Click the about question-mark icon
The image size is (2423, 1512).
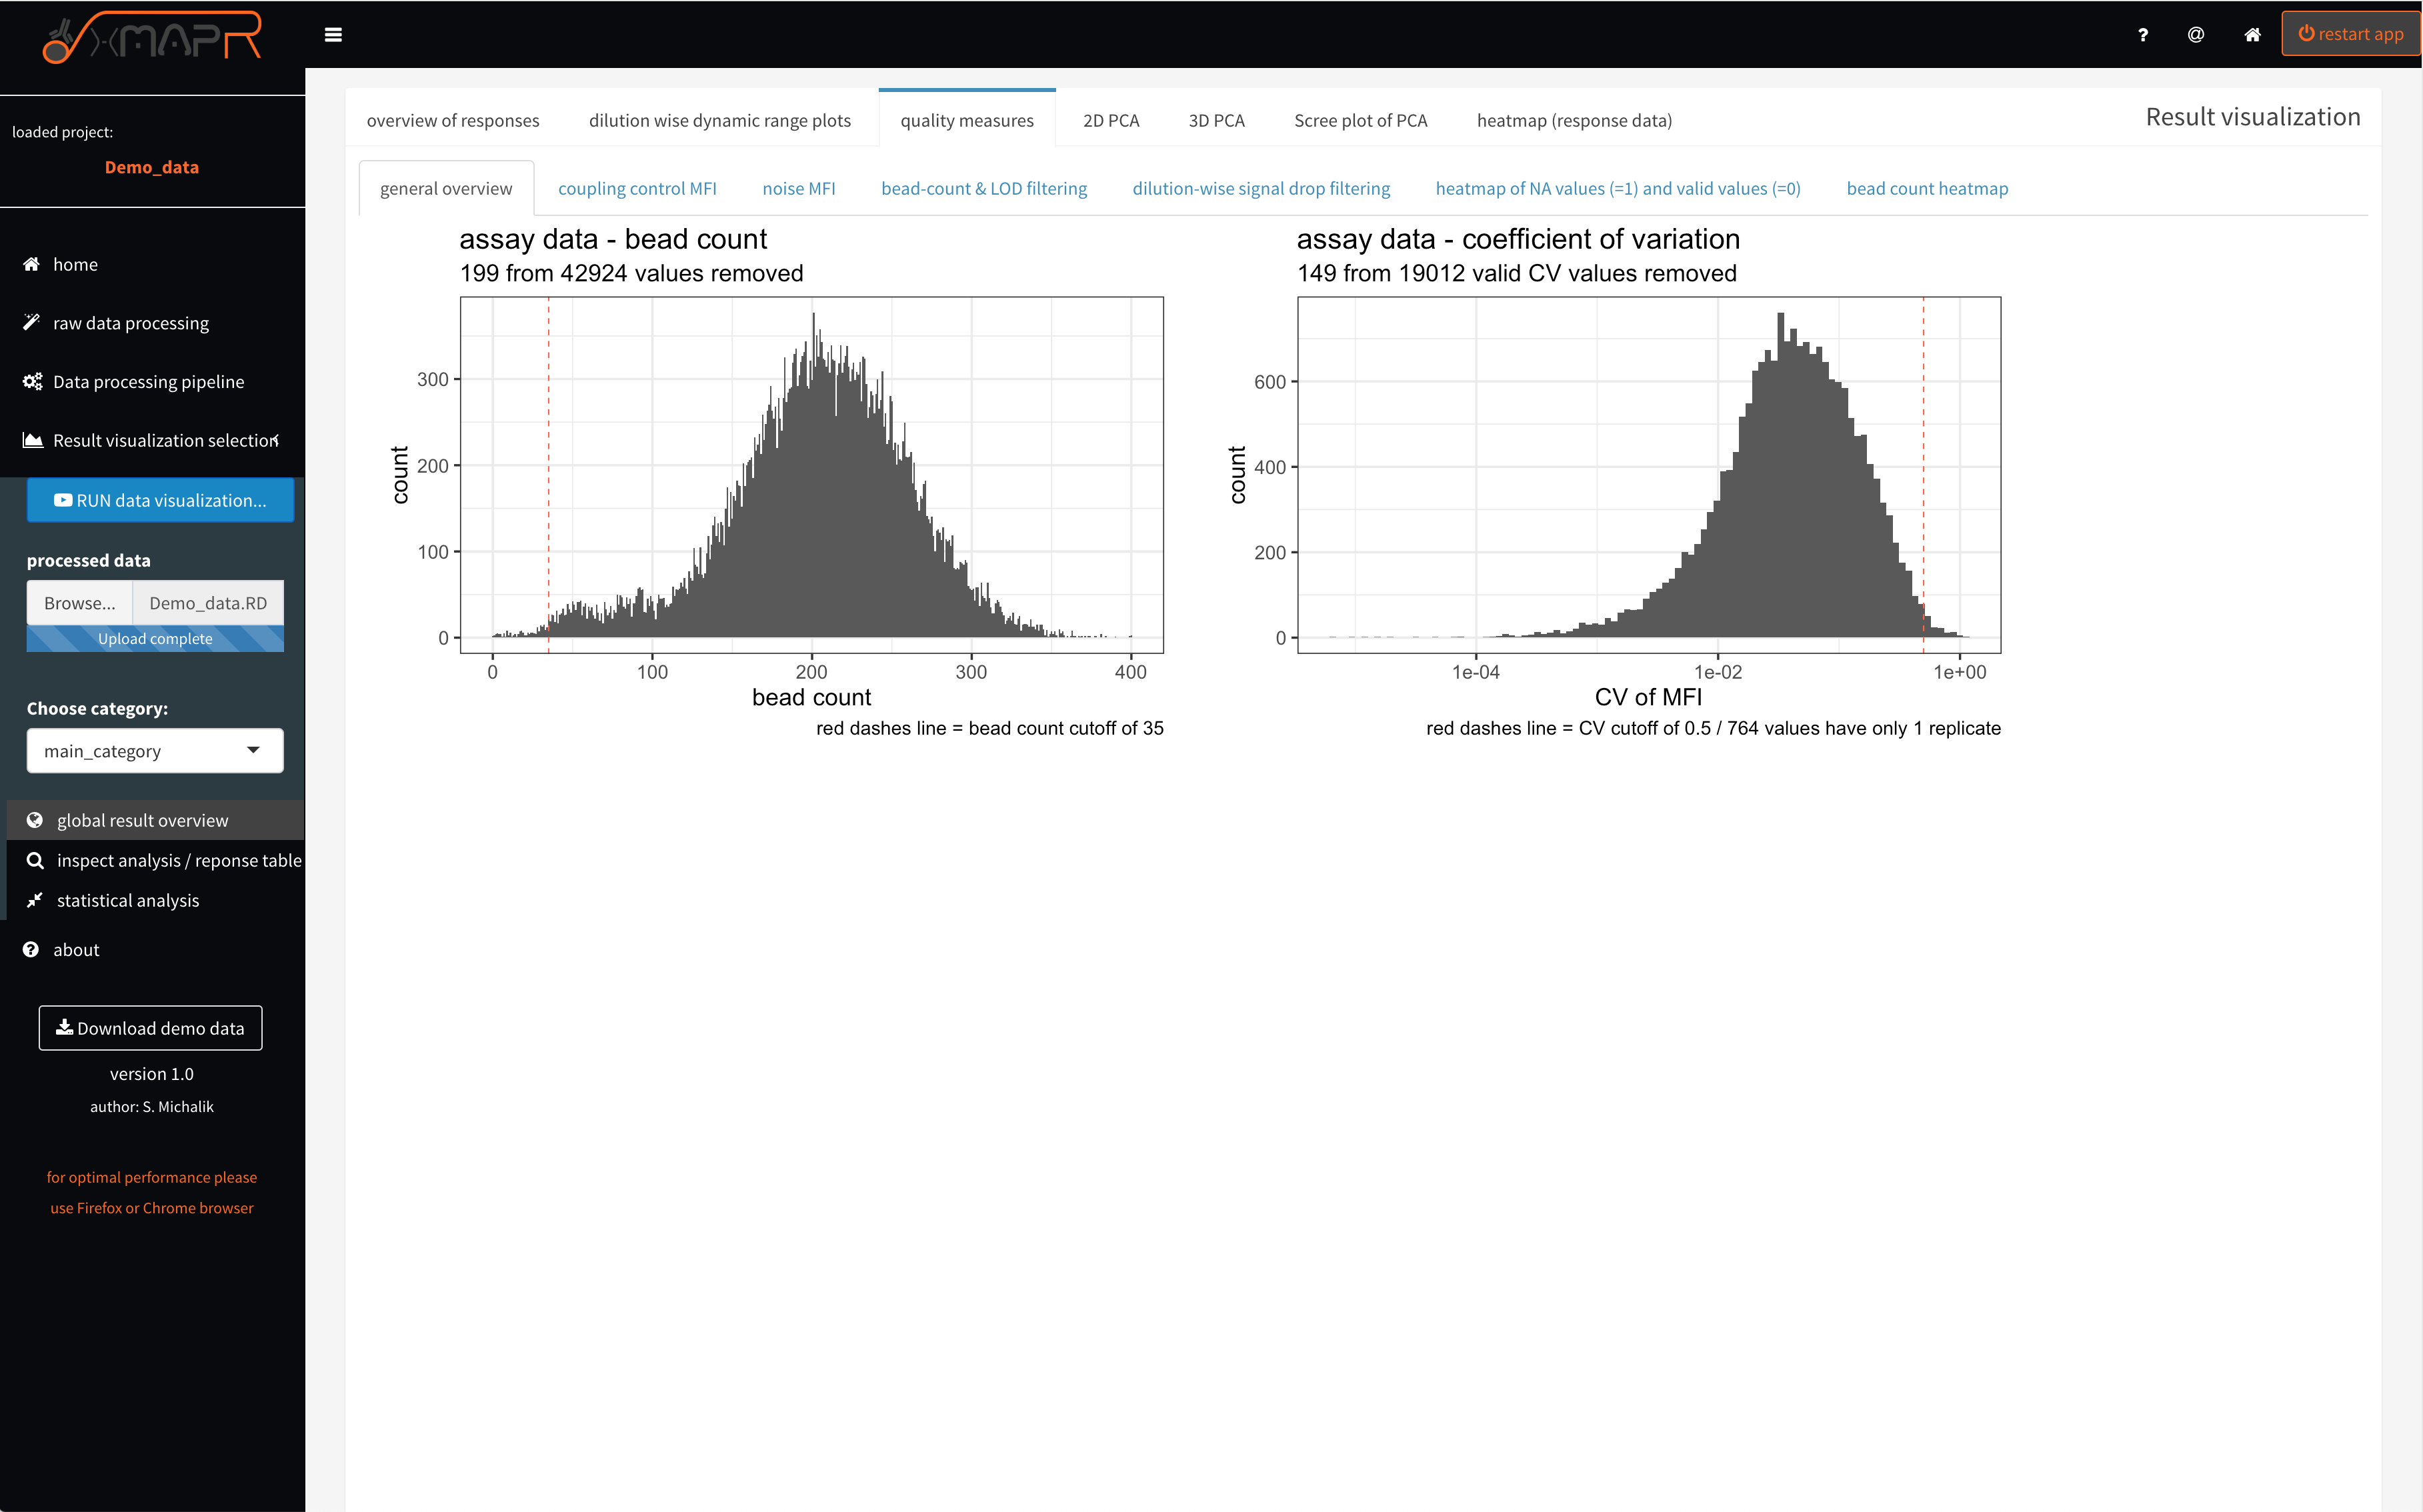point(30,949)
